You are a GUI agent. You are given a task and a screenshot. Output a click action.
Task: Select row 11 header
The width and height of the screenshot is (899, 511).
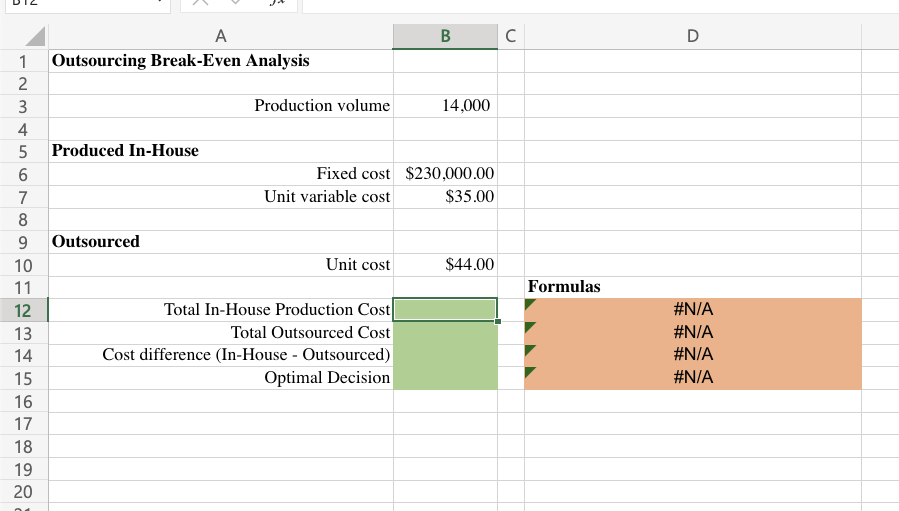click(x=24, y=287)
